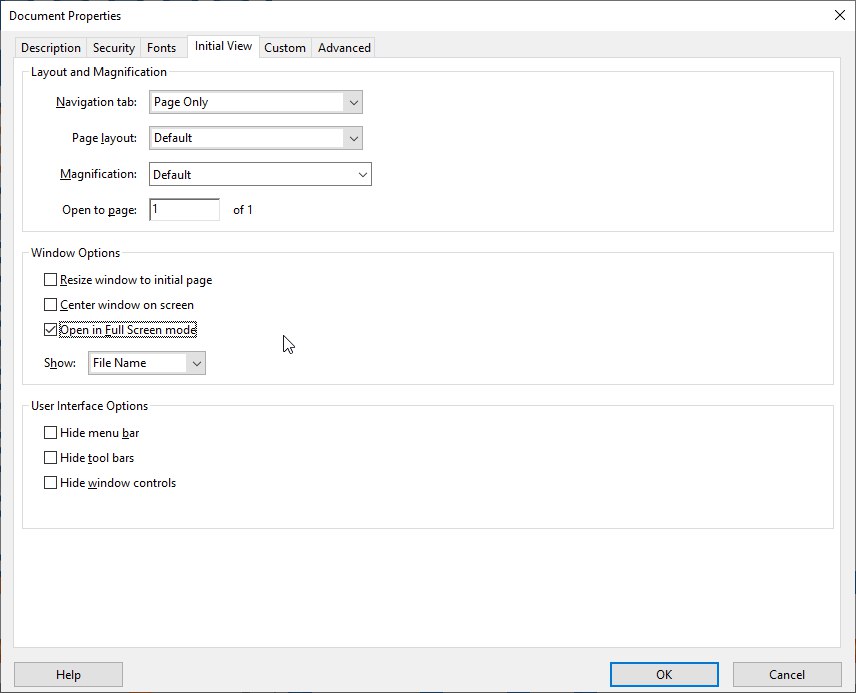Click the Page layout label text
The height and width of the screenshot is (693, 856).
coord(104,138)
